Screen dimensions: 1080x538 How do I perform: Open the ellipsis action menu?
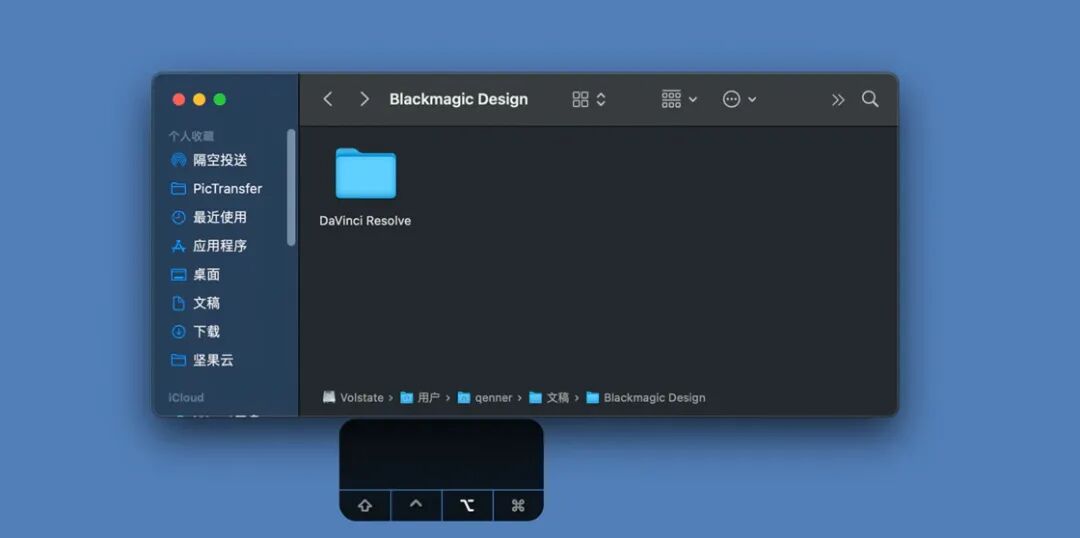pos(739,99)
